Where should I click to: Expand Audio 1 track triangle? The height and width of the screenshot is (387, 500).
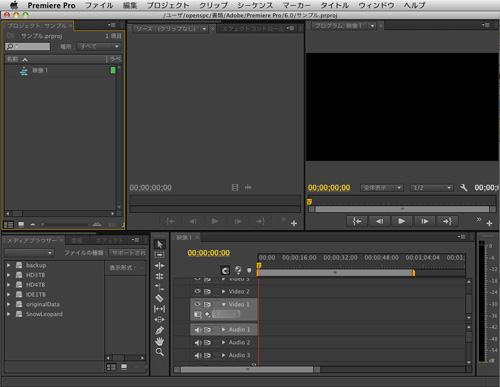[223, 330]
